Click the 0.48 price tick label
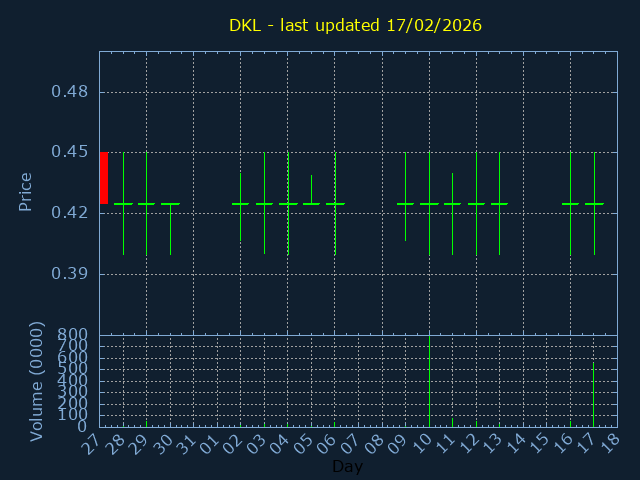 point(70,92)
